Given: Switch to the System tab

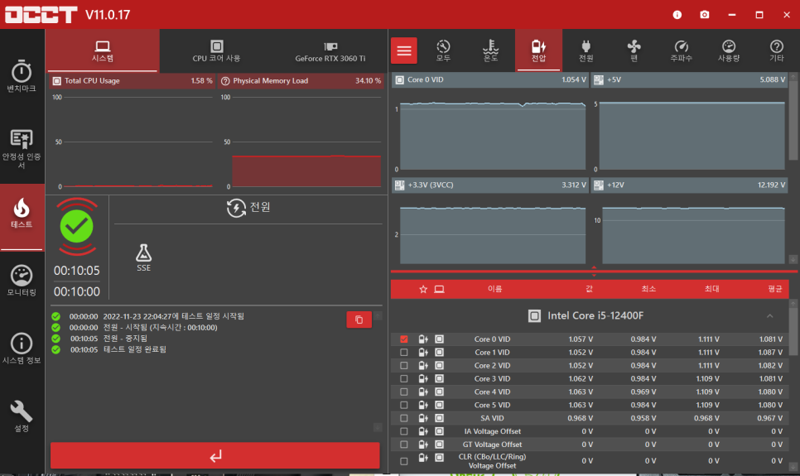Looking at the screenshot, I should pyautogui.click(x=103, y=51).
